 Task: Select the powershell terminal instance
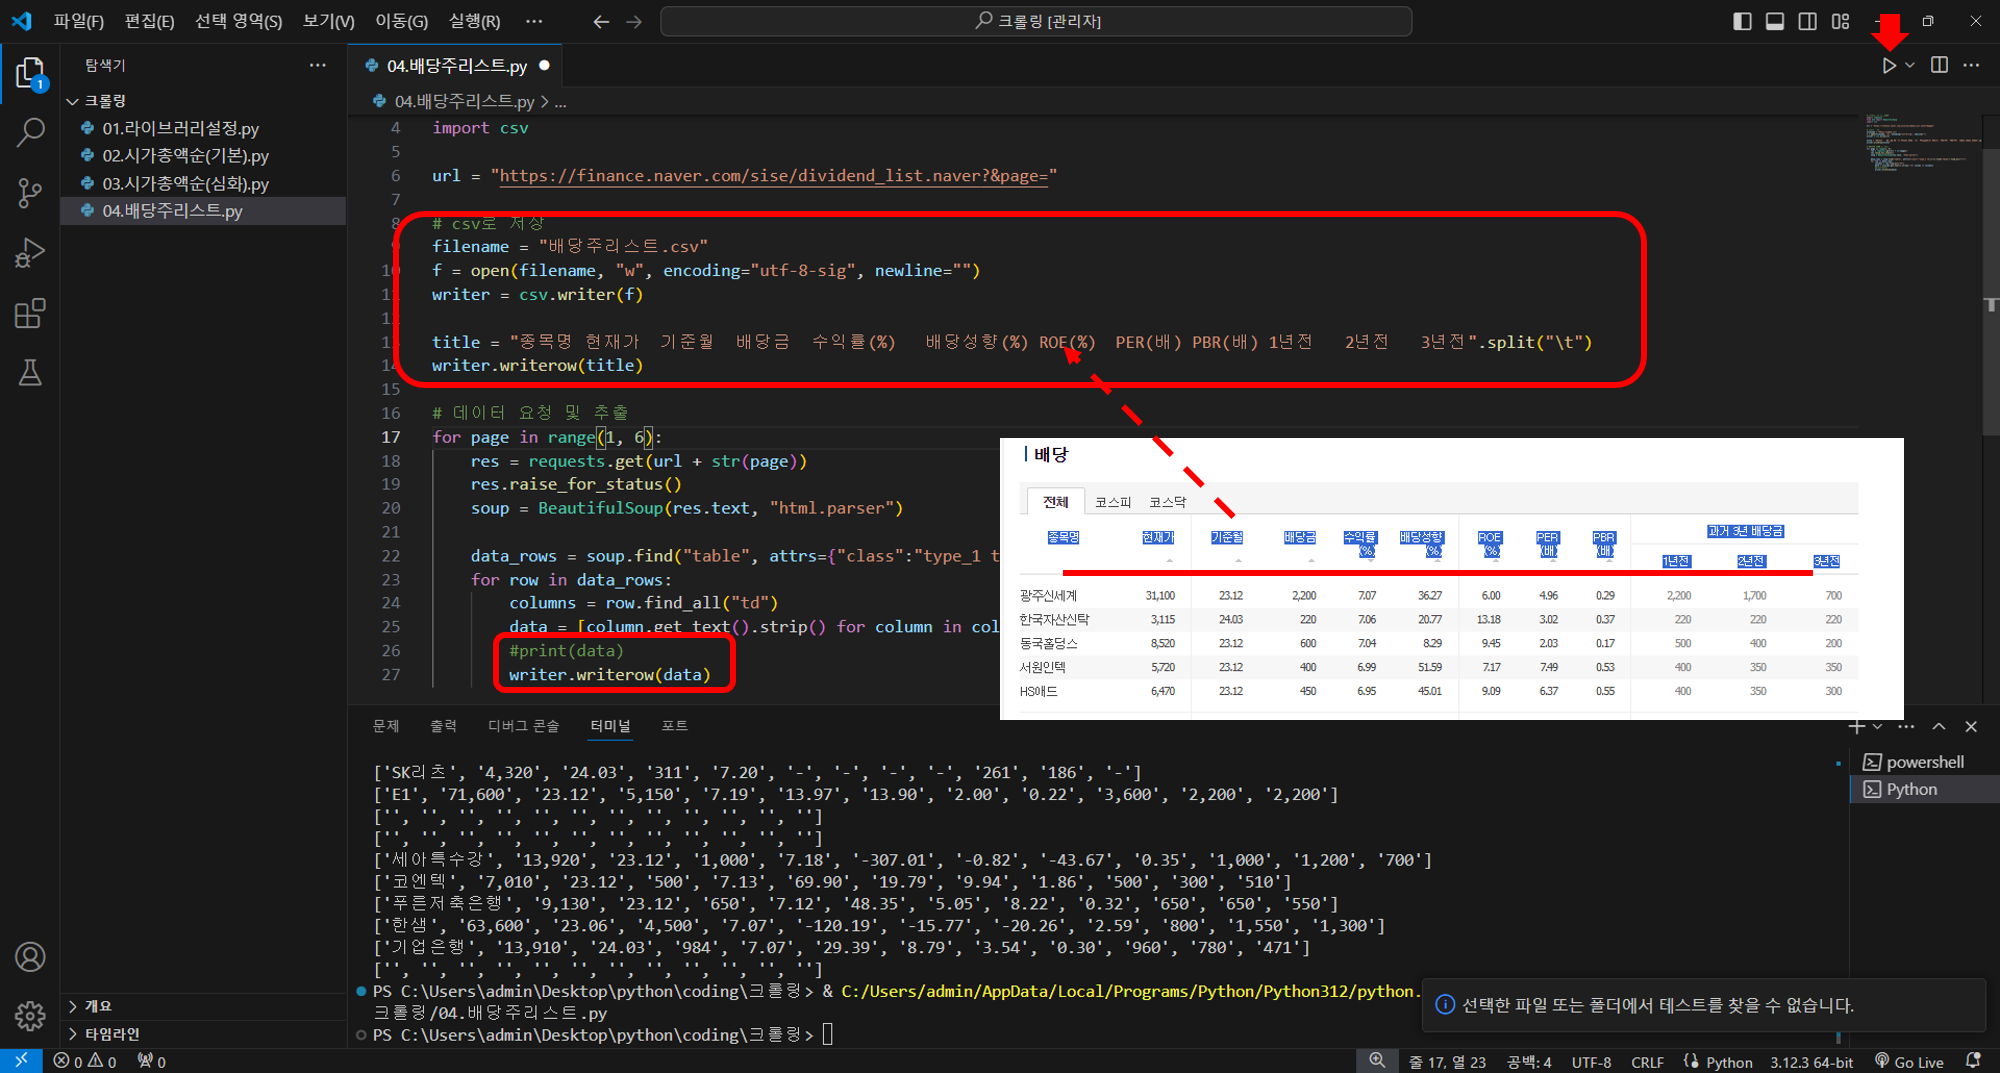tap(1924, 762)
